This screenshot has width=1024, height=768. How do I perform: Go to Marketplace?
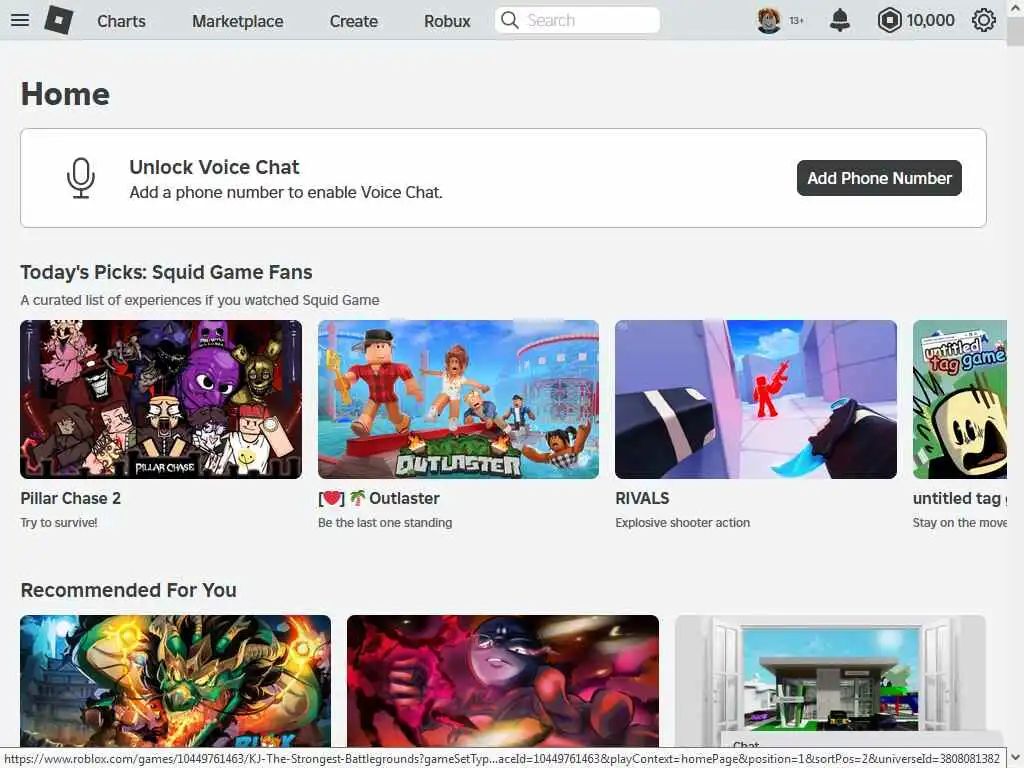click(238, 21)
